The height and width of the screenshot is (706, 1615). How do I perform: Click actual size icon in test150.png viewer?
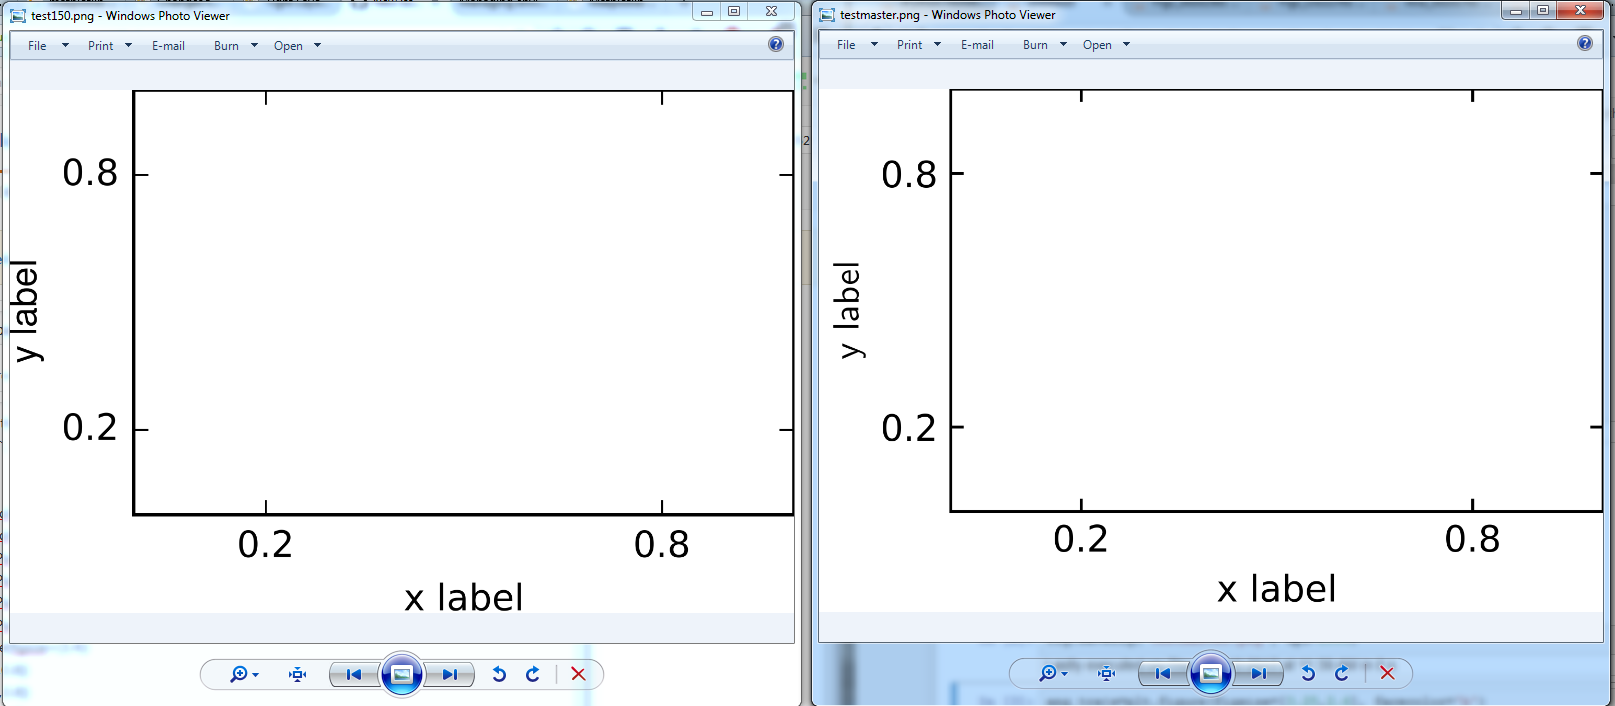297,674
